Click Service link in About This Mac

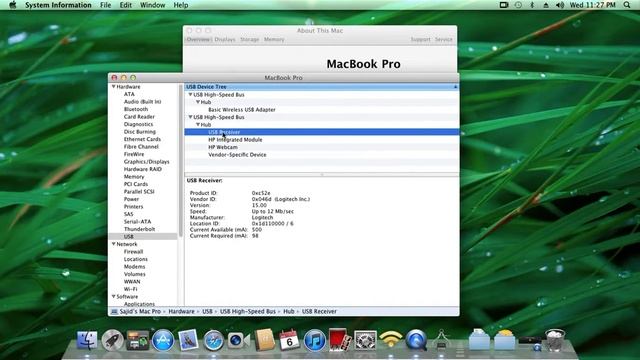[443, 40]
